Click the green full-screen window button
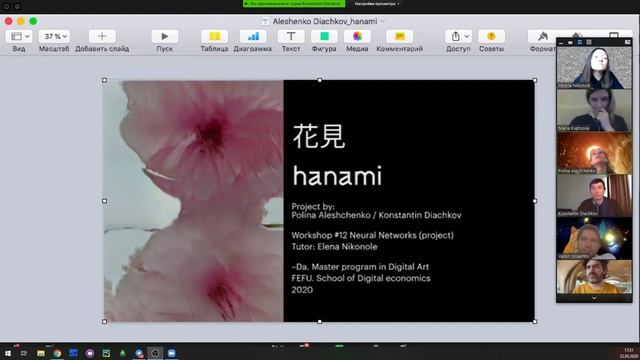The height and width of the screenshot is (360, 640). (x=33, y=21)
